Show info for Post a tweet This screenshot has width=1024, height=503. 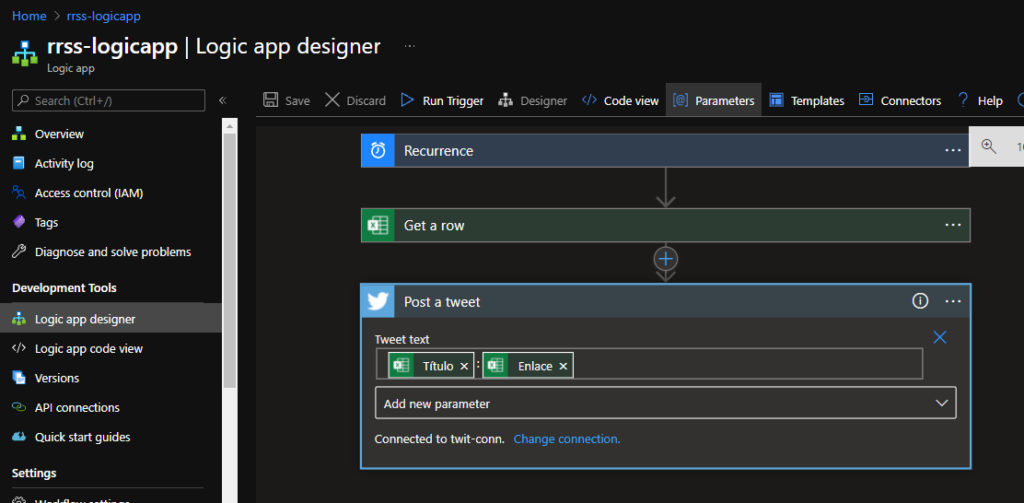(920, 300)
